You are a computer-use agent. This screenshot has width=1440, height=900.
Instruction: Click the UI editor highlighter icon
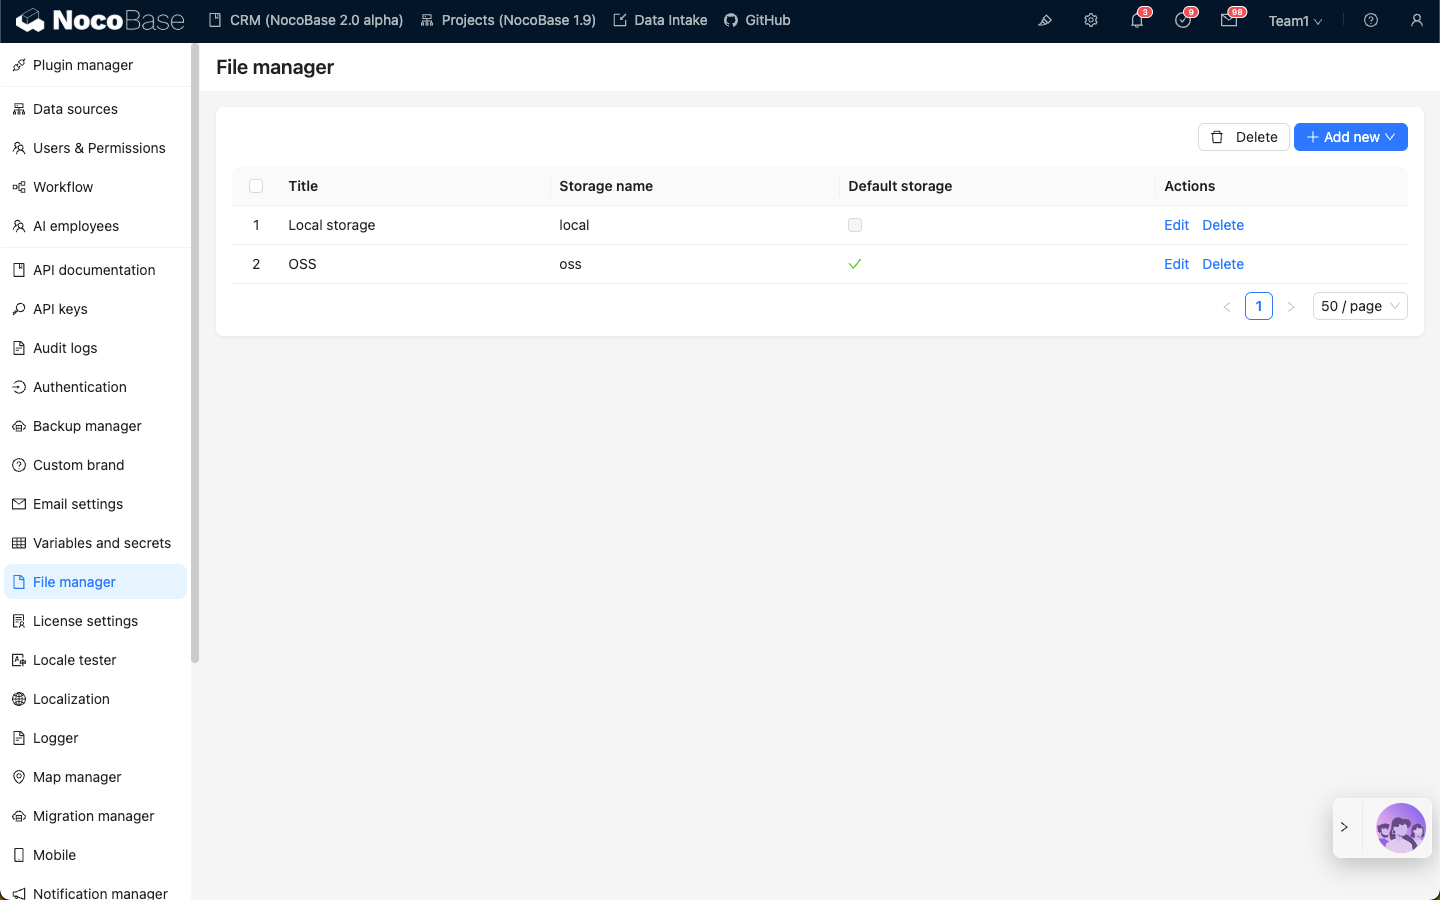click(1045, 21)
